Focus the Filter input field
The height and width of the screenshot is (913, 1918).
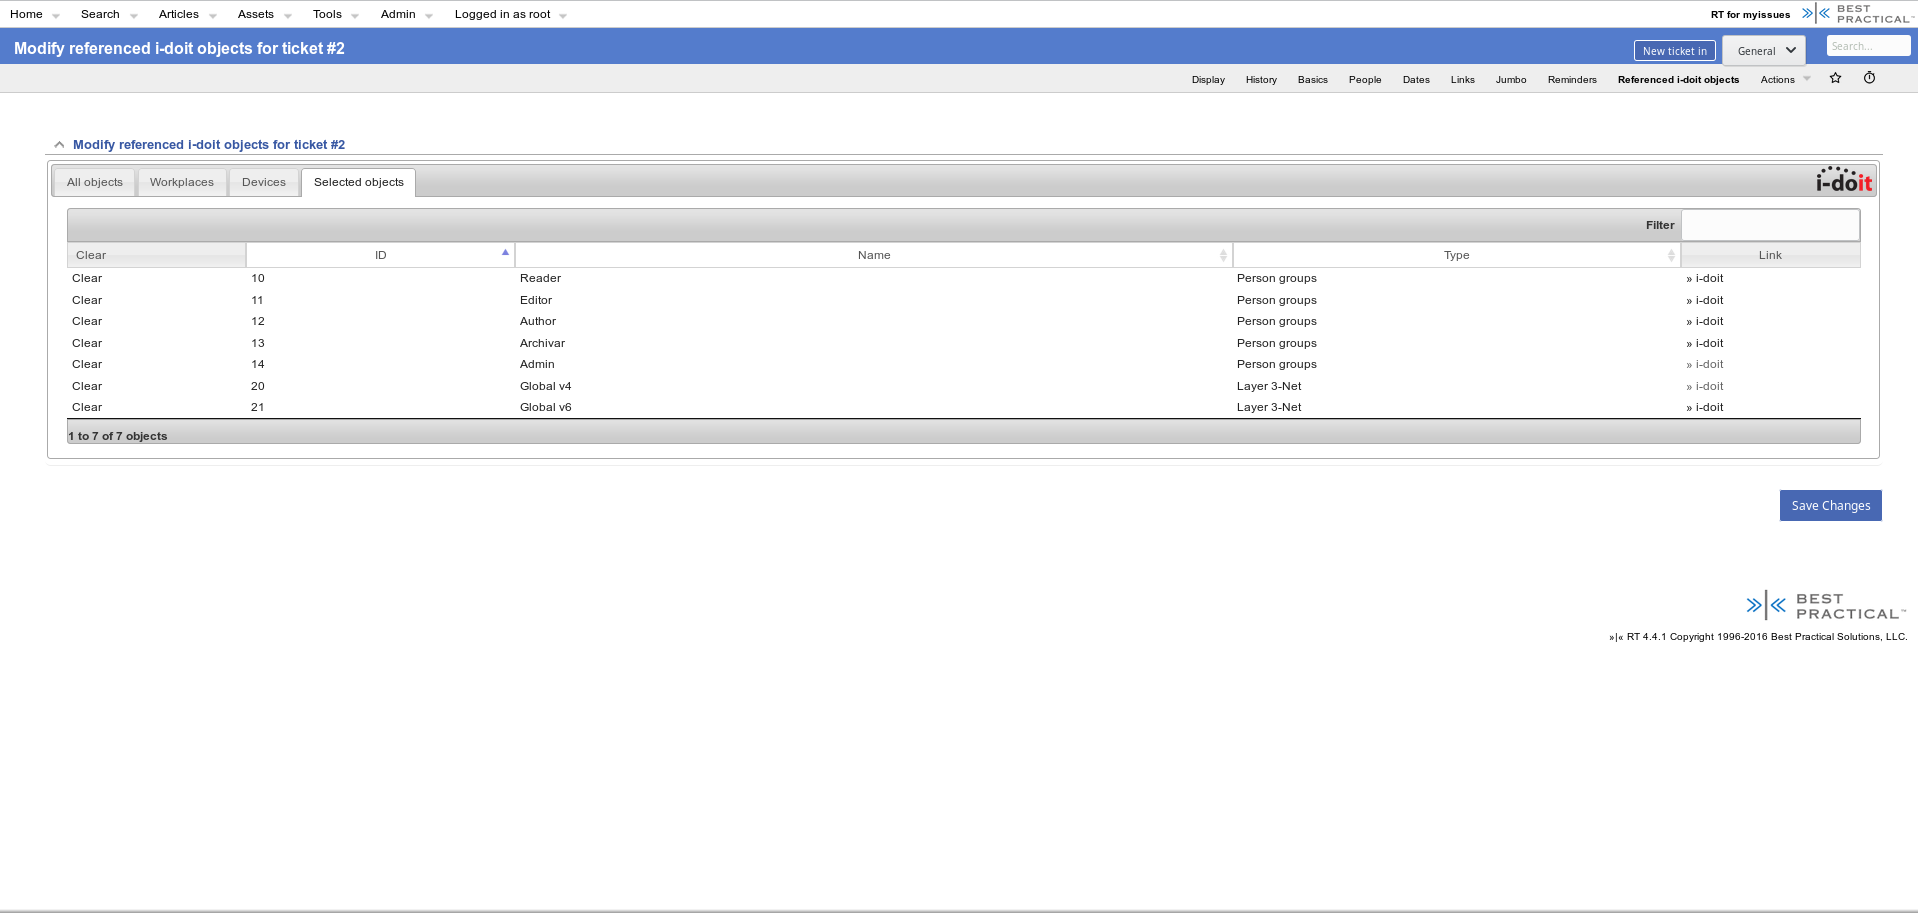[1770, 225]
